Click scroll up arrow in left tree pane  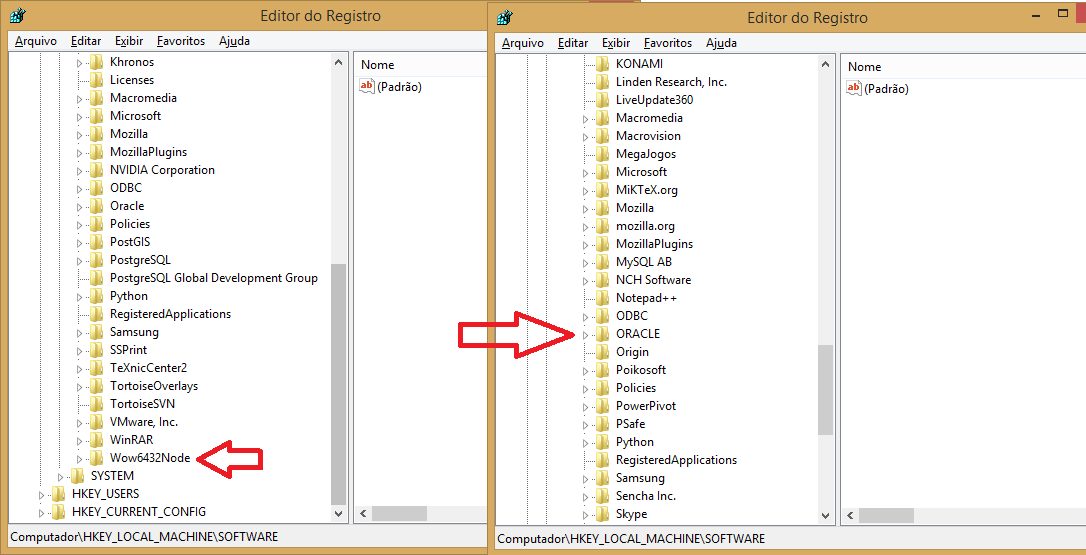coord(339,62)
